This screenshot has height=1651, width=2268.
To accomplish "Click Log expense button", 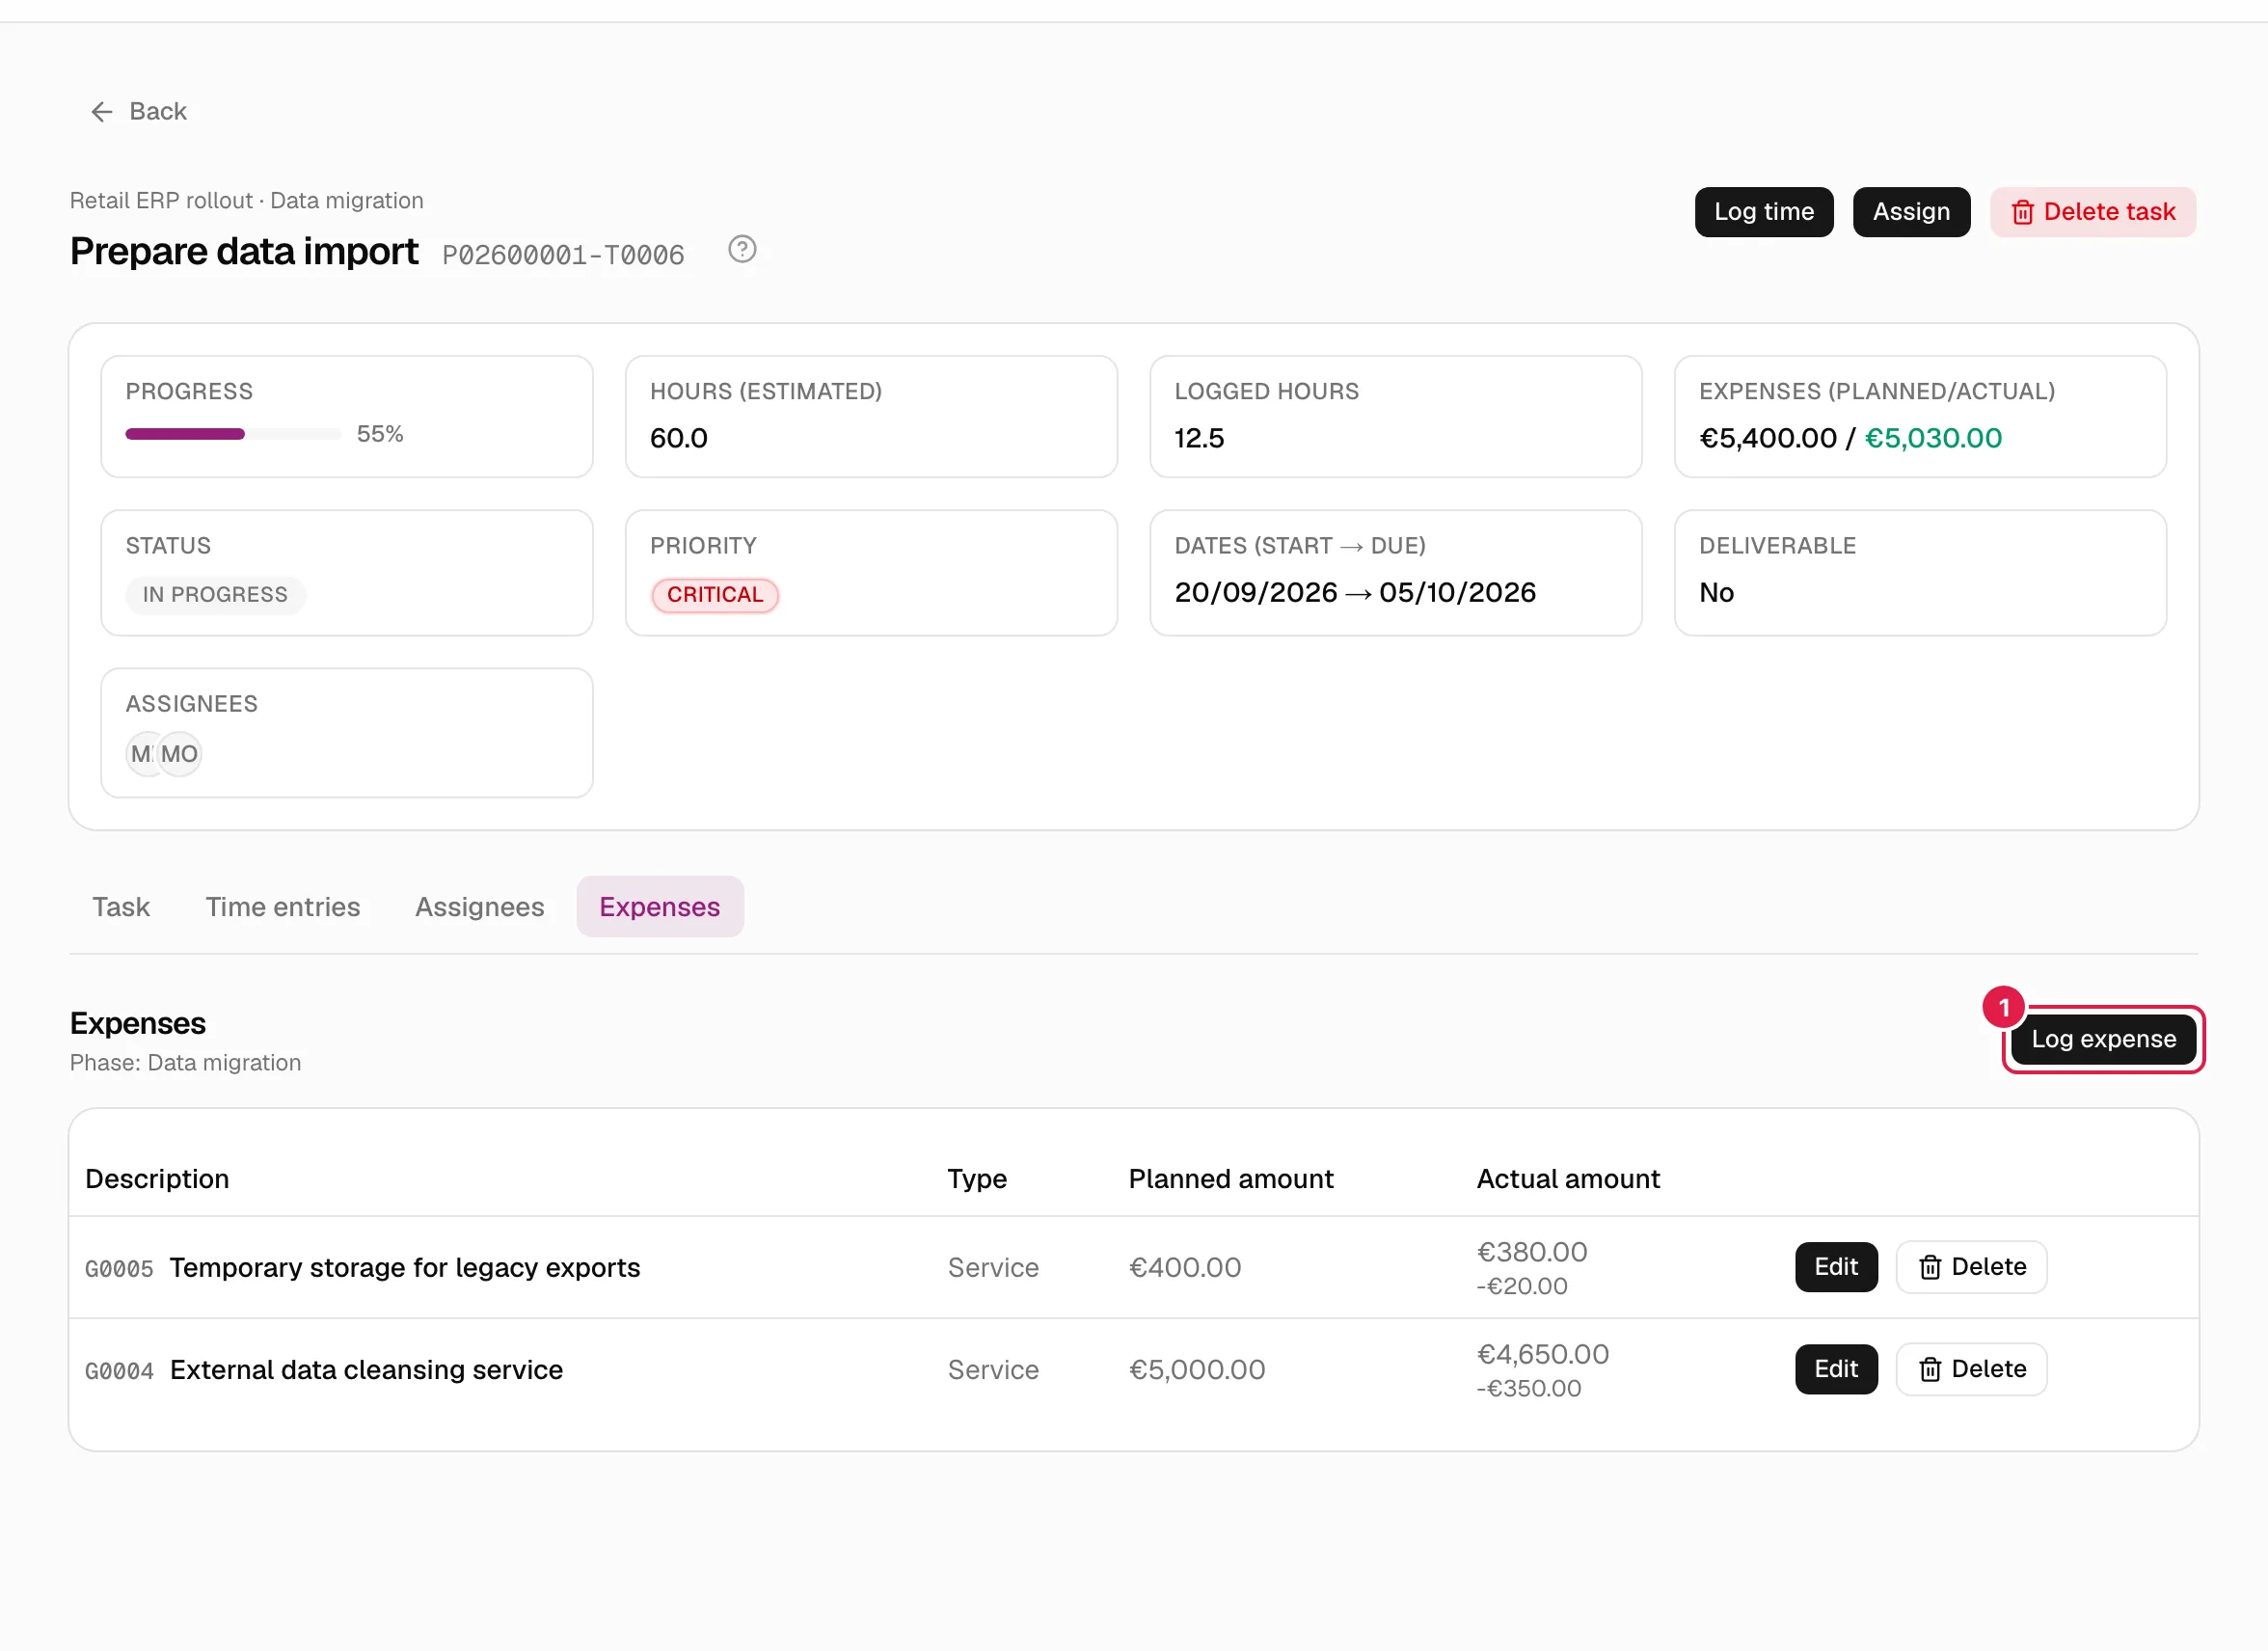I will 2103,1039.
